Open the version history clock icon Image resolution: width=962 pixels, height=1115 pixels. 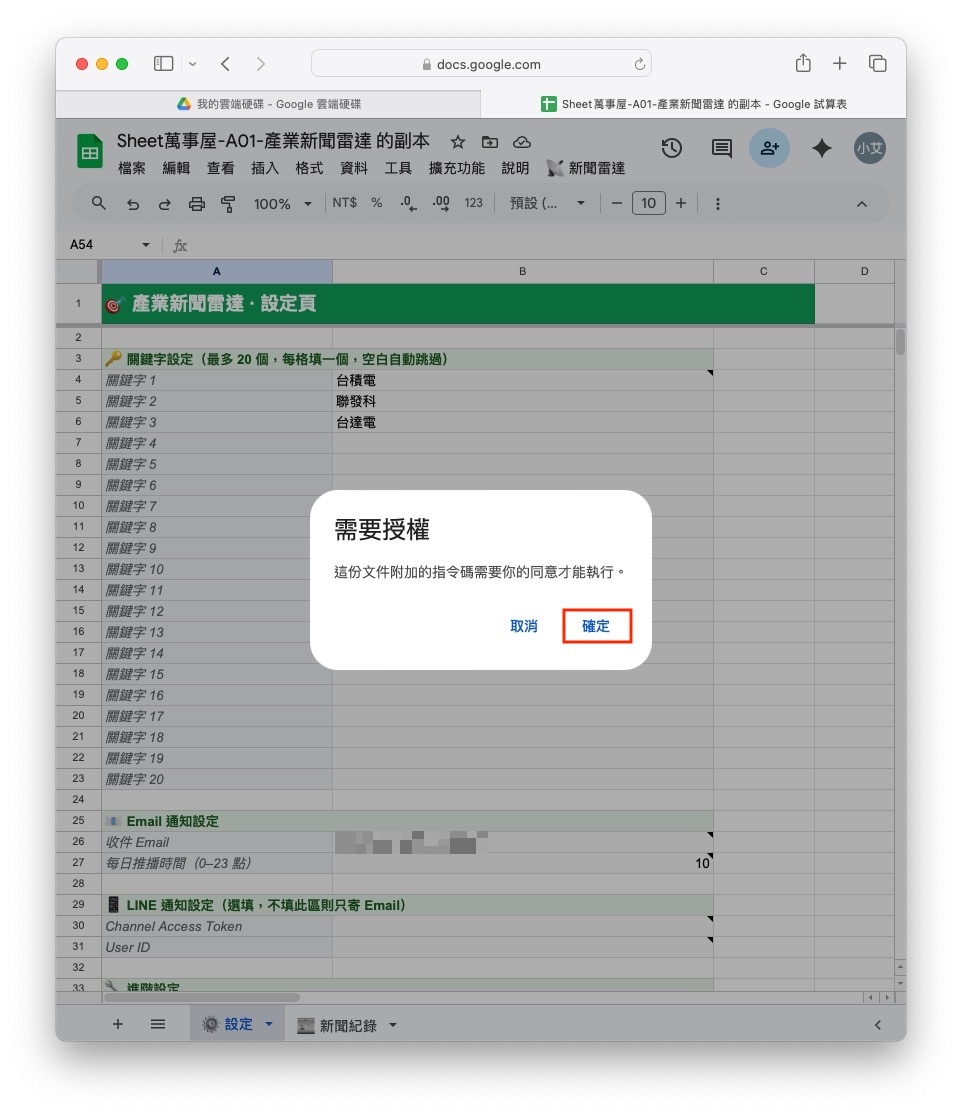tap(672, 148)
